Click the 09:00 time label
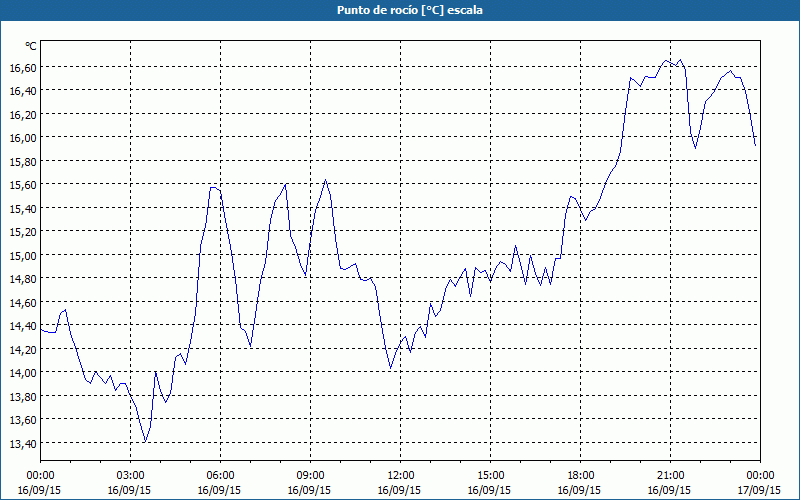Screen dimensions: 800x500 click(x=310, y=476)
